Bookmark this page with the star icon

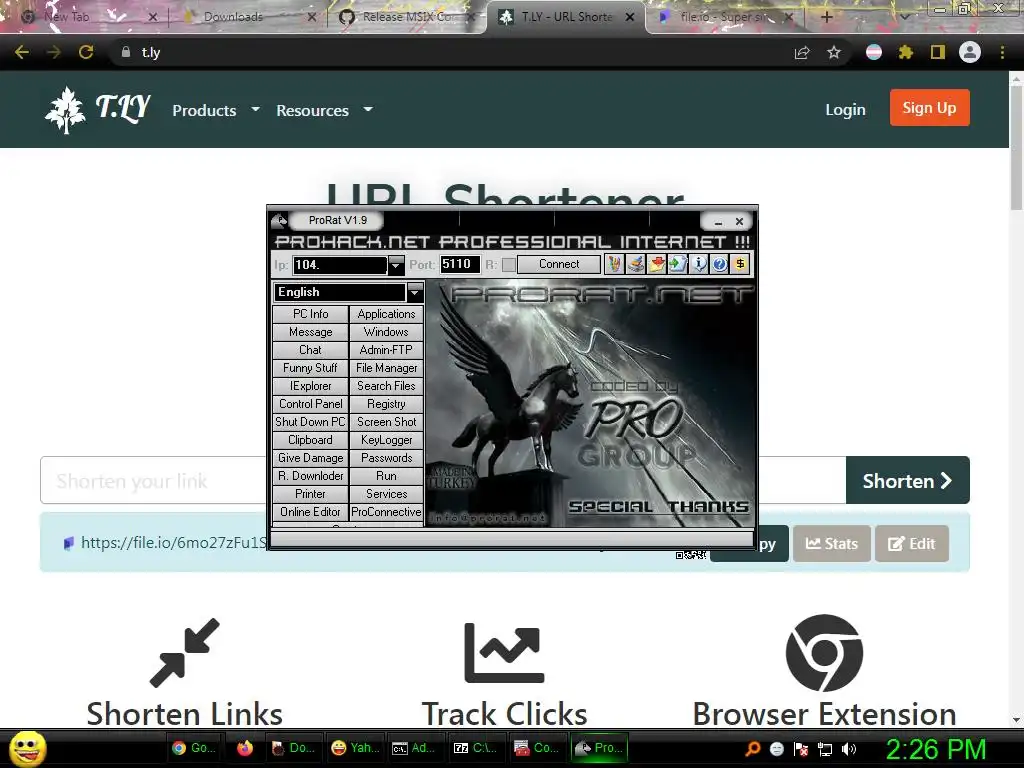834,52
